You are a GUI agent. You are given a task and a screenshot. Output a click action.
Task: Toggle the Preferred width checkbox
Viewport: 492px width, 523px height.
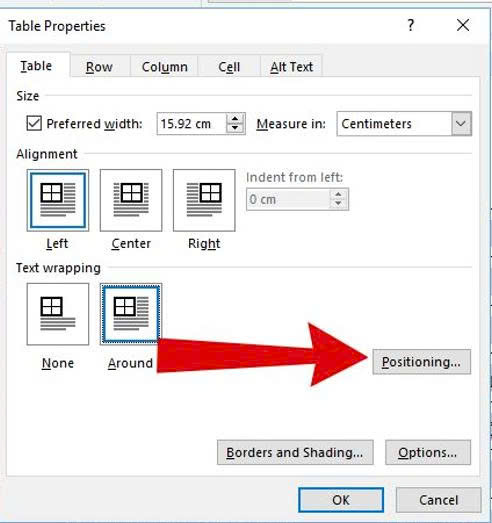tap(34, 123)
